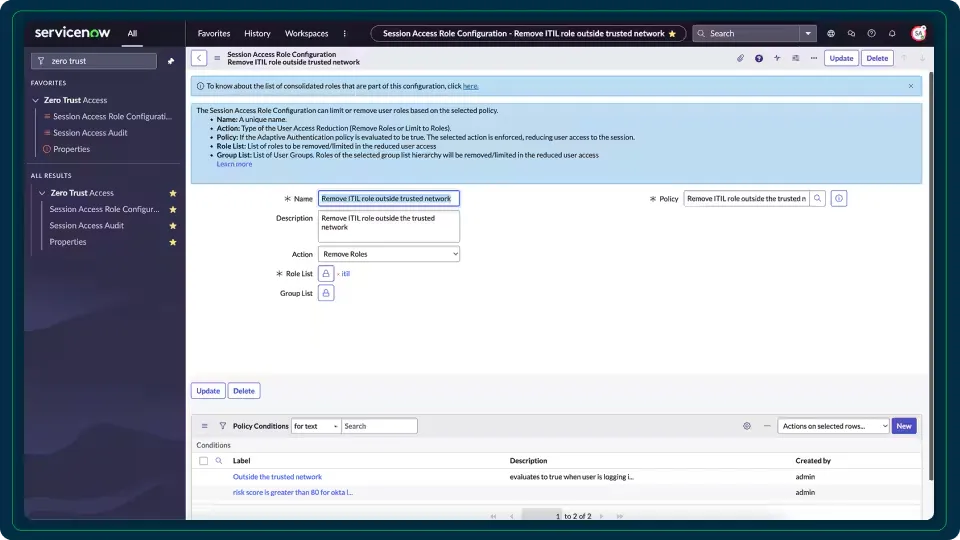This screenshot has width=960, height=540.
Task: Collapse Zero Trust Access under All Results
Action: pos(42,193)
